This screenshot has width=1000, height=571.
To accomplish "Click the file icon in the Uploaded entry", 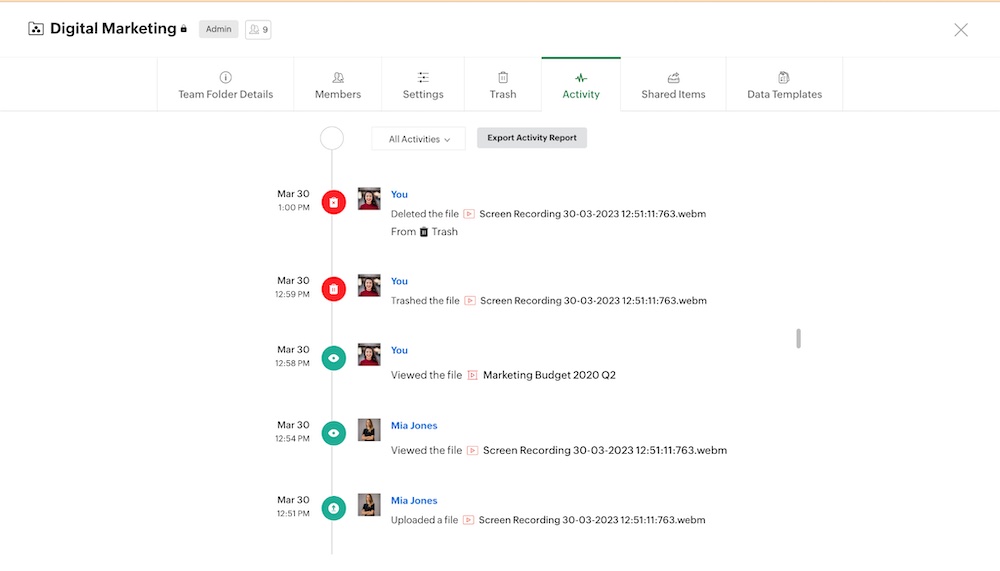I will point(468,520).
